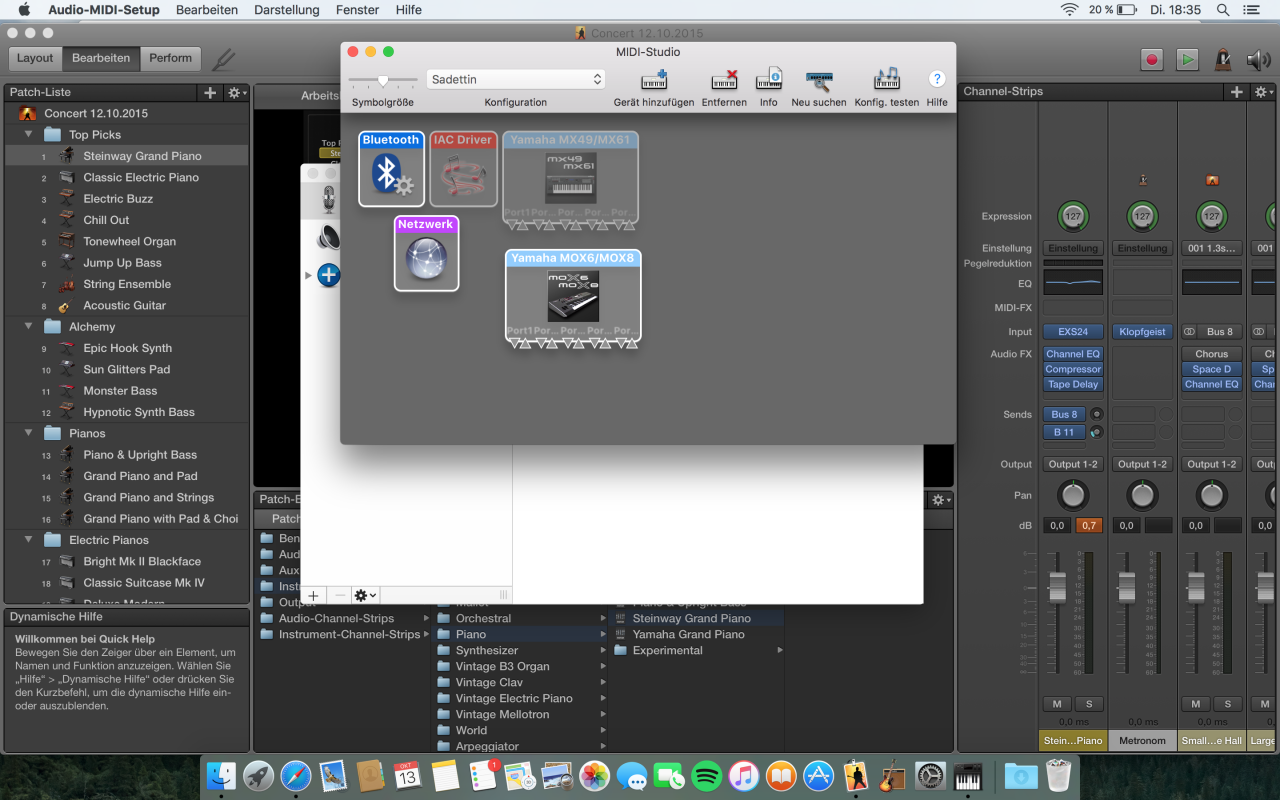
Task: Click the Expression knob of Metronom strip
Action: (1142, 215)
